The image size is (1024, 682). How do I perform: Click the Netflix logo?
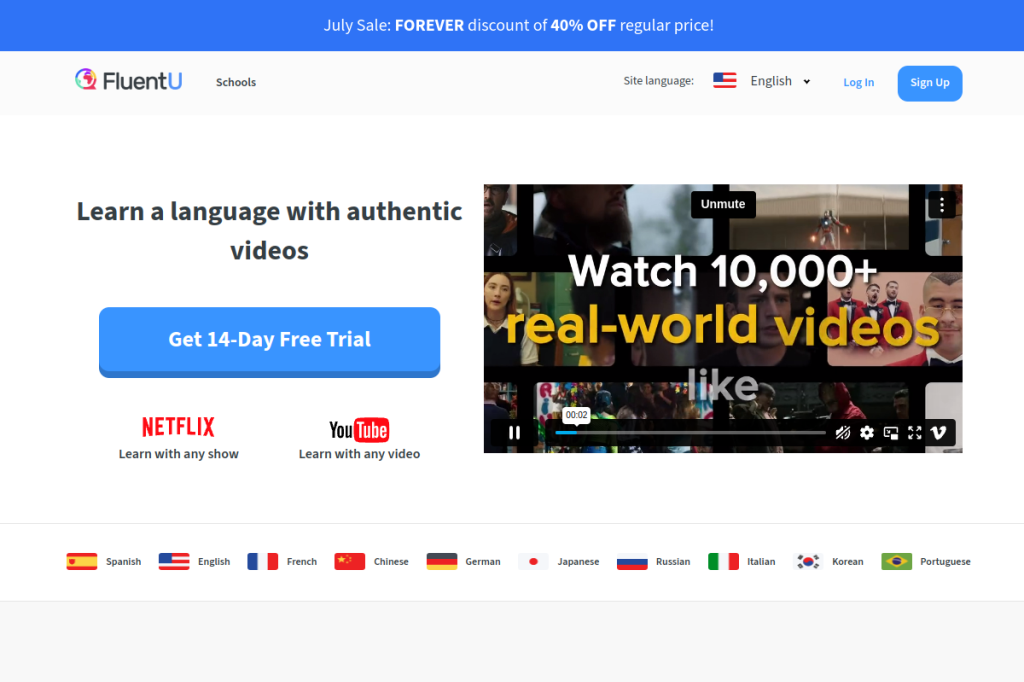(x=178, y=427)
